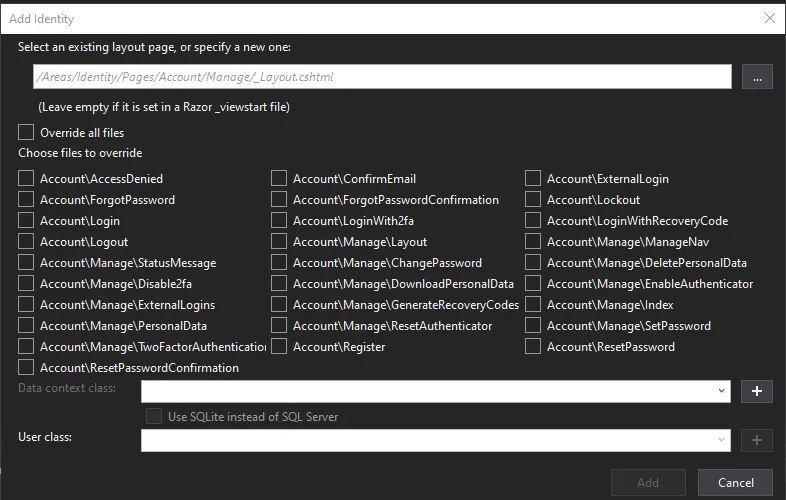Add new data context class with plus button
The height and width of the screenshot is (500, 786).
[757, 391]
